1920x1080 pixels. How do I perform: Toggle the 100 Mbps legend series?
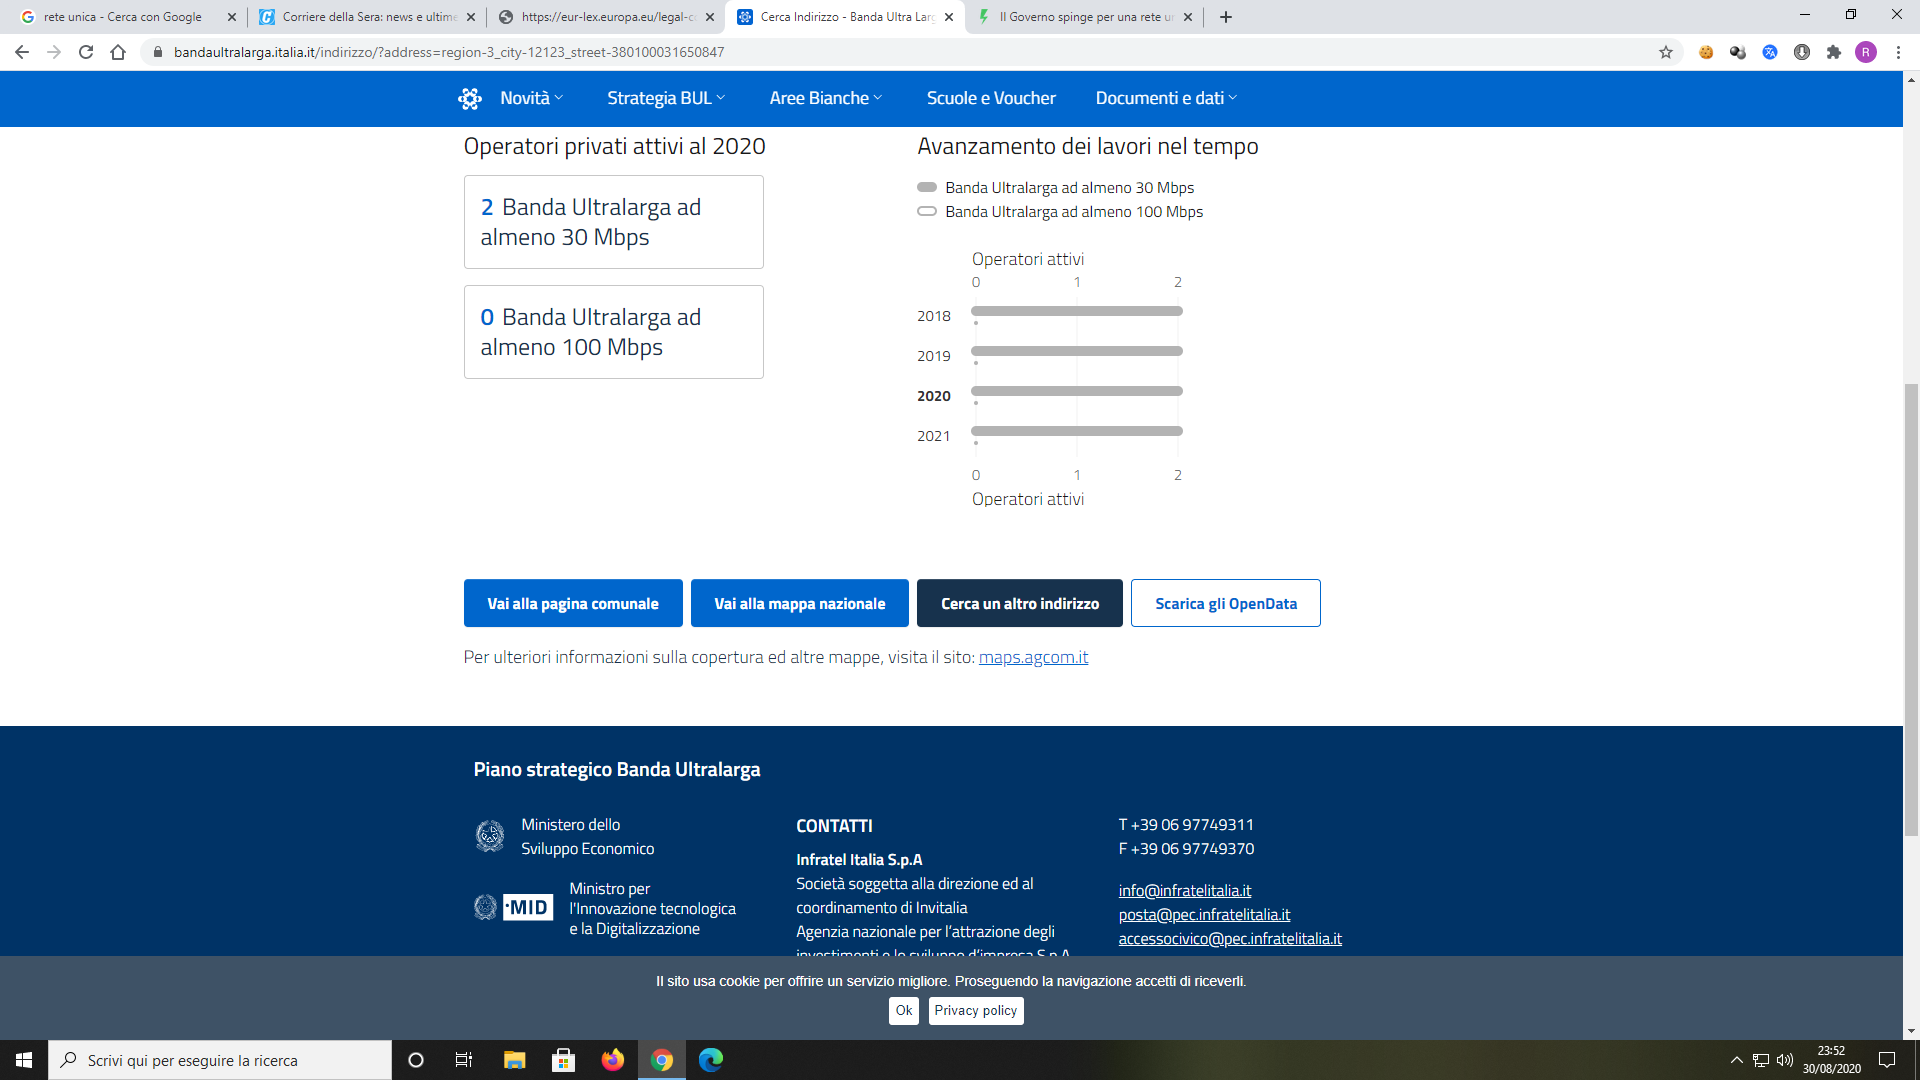coord(1073,212)
